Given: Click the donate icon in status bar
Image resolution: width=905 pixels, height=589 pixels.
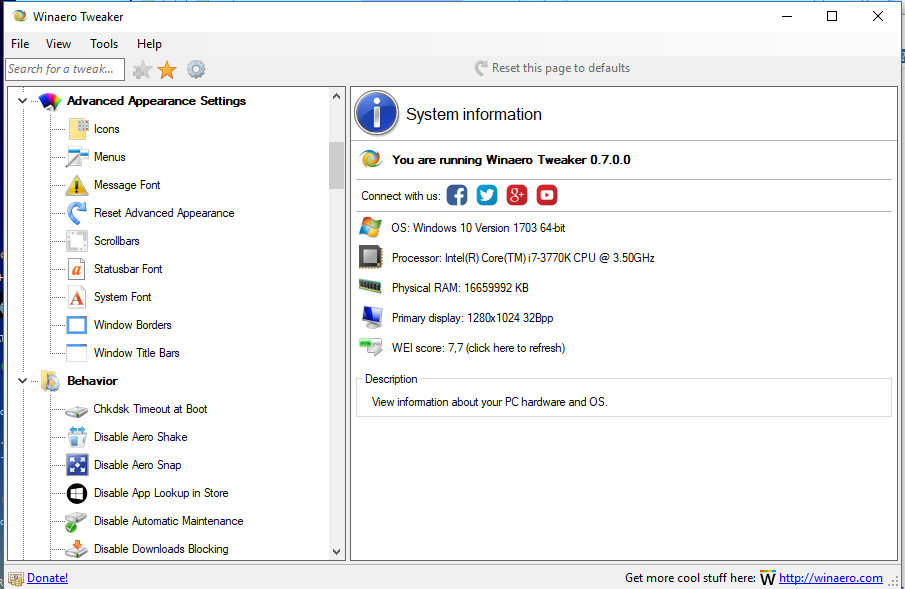Looking at the screenshot, I should pos(16,578).
